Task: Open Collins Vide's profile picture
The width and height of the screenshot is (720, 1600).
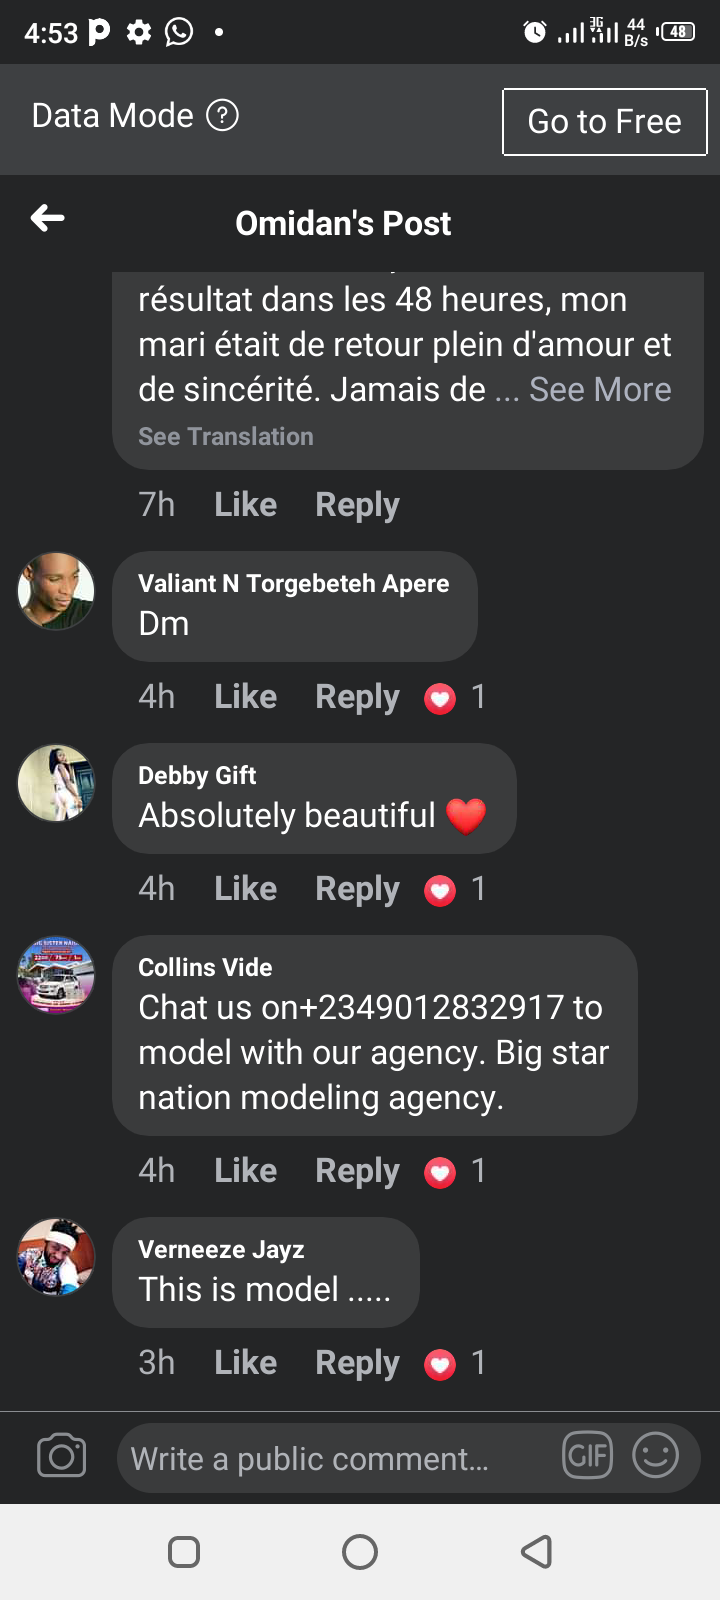Action: coord(56,975)
